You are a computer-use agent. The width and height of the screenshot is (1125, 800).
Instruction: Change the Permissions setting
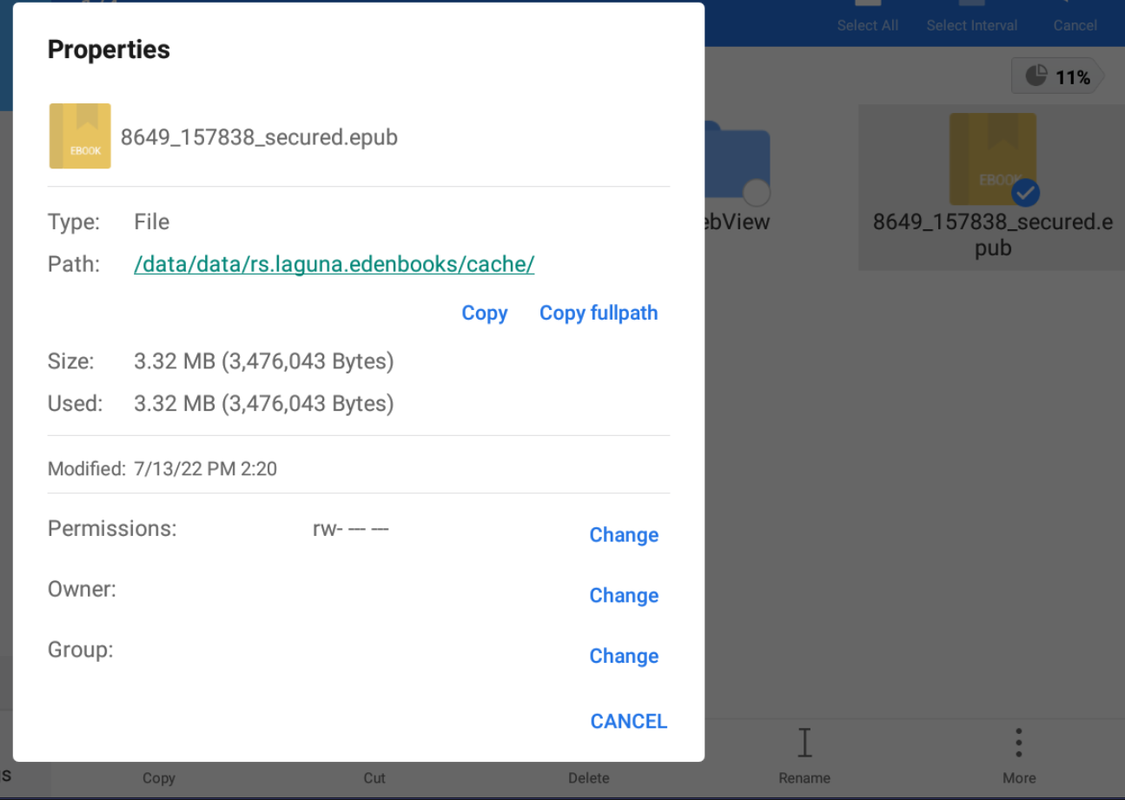[x=623, y=535]
